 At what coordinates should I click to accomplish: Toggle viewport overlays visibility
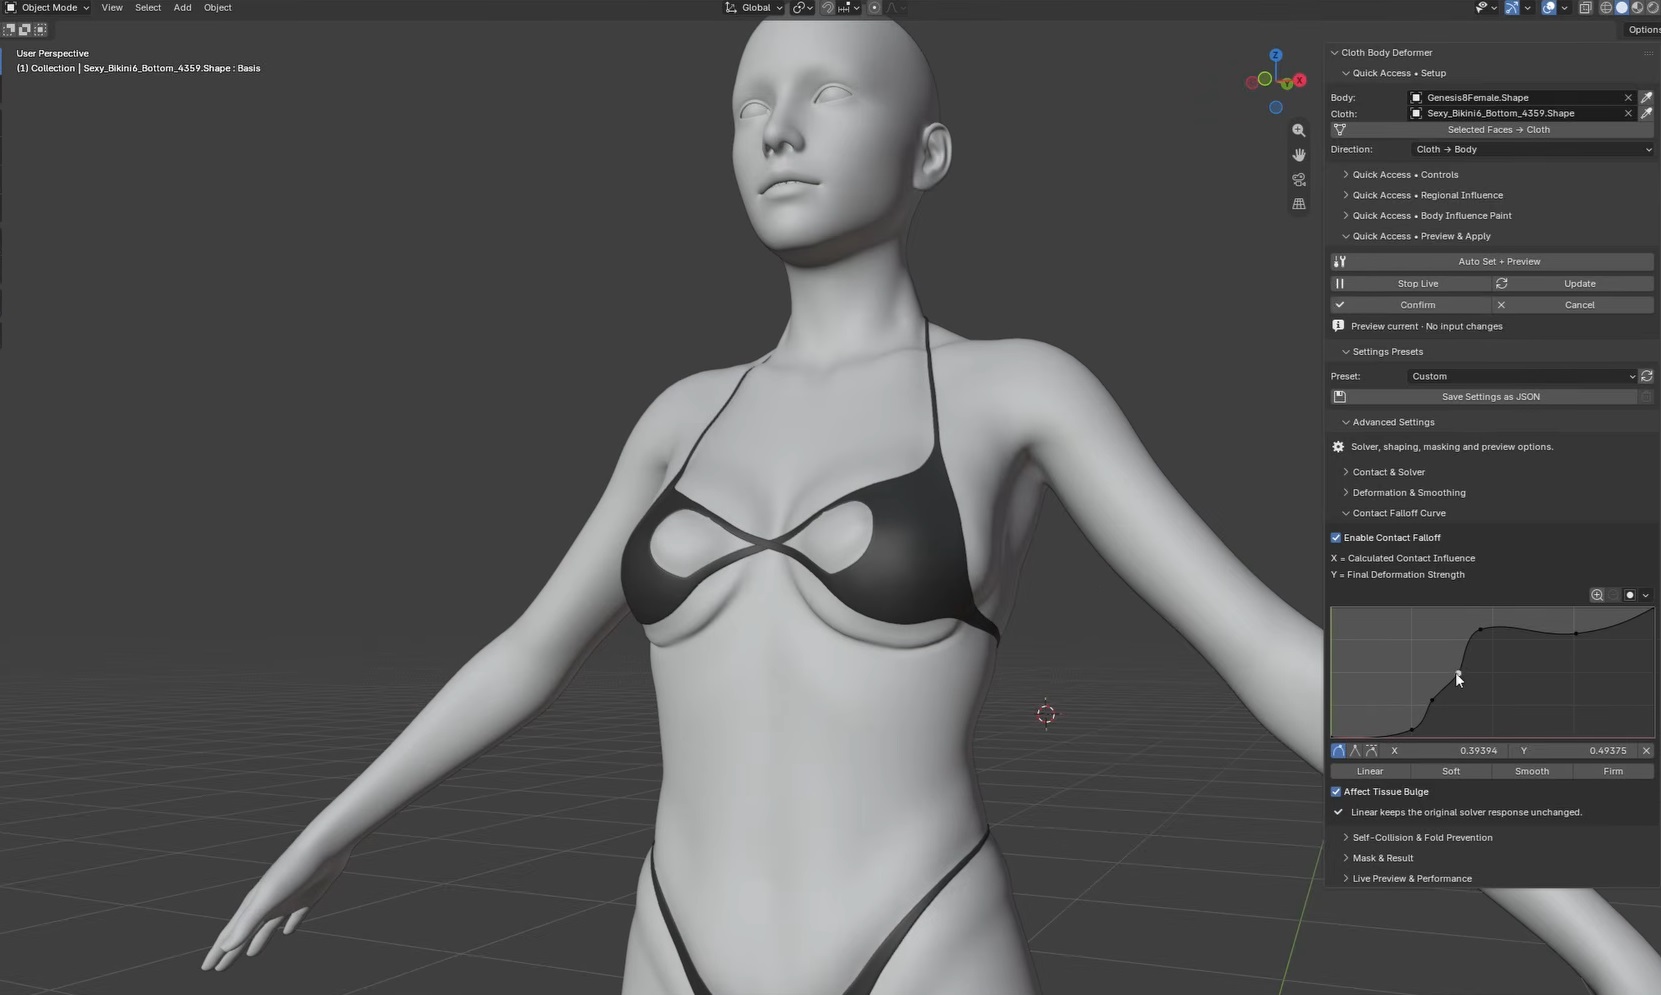(x=1549, y=8)
